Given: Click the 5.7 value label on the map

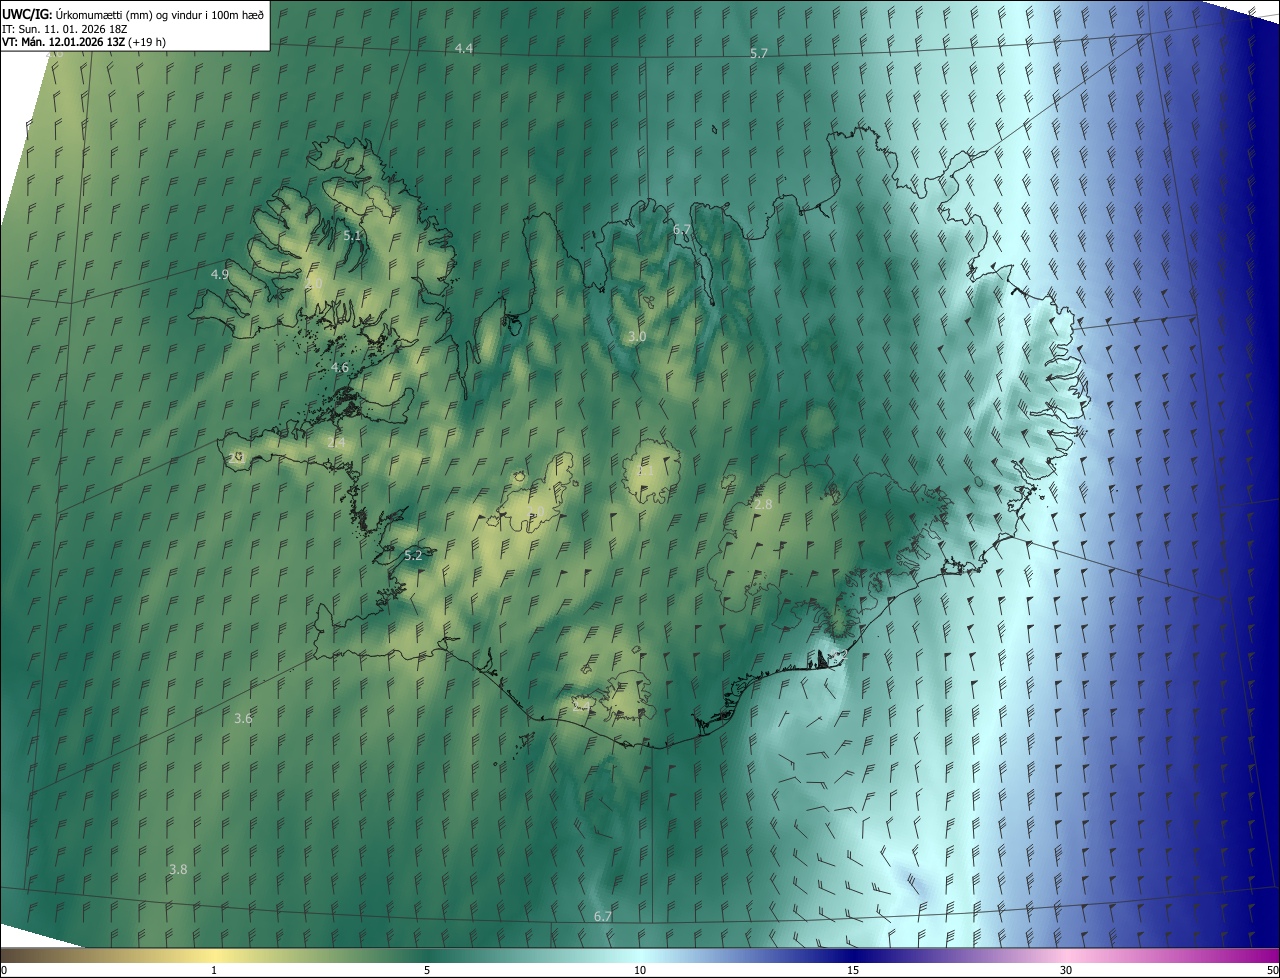Looking at the screenshot, I should click(x=759, y=53).
